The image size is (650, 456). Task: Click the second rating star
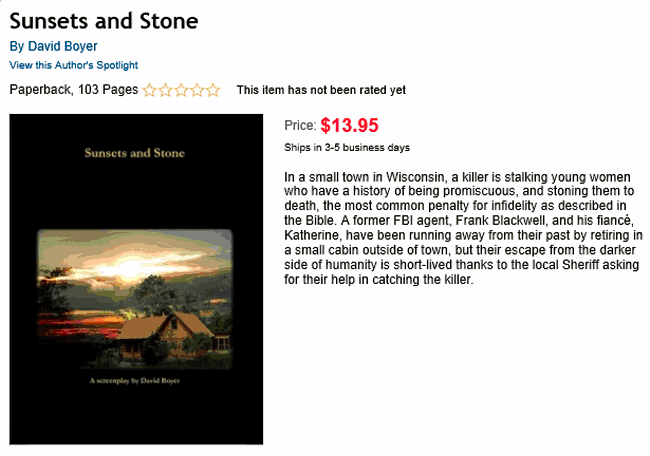coord(165,90)
